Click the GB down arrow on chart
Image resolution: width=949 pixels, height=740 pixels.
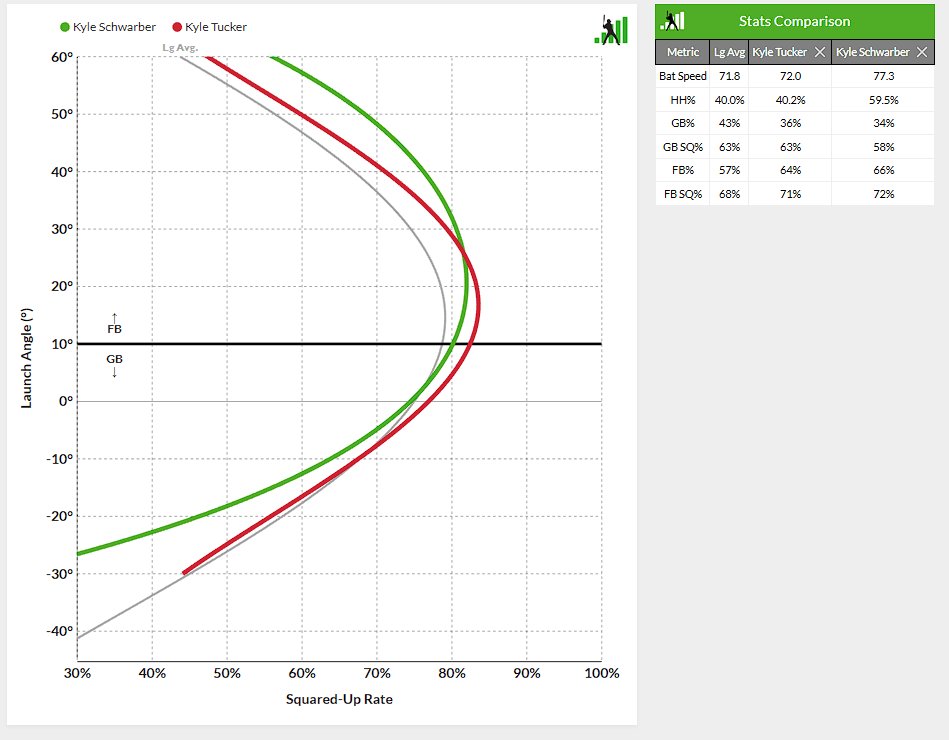point(114,372)
